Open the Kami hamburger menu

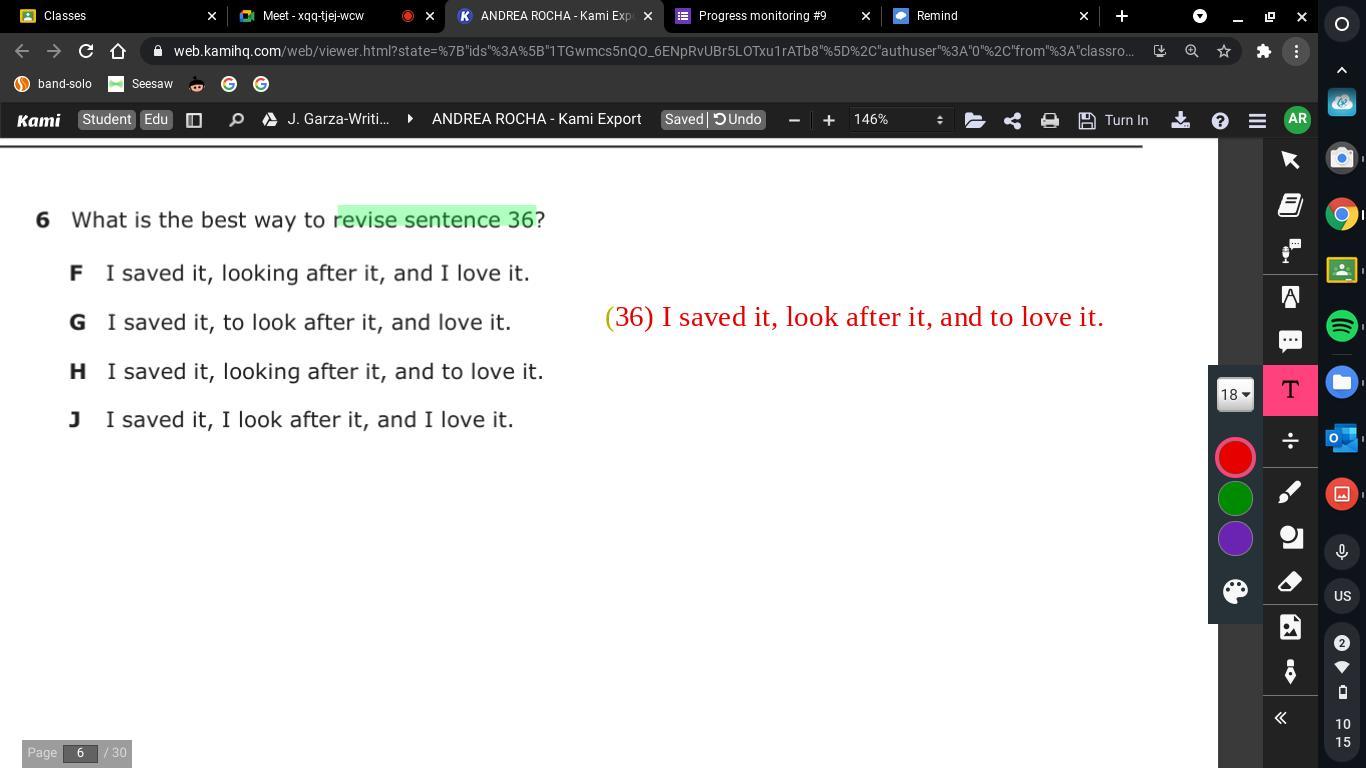pos(1257,120)
